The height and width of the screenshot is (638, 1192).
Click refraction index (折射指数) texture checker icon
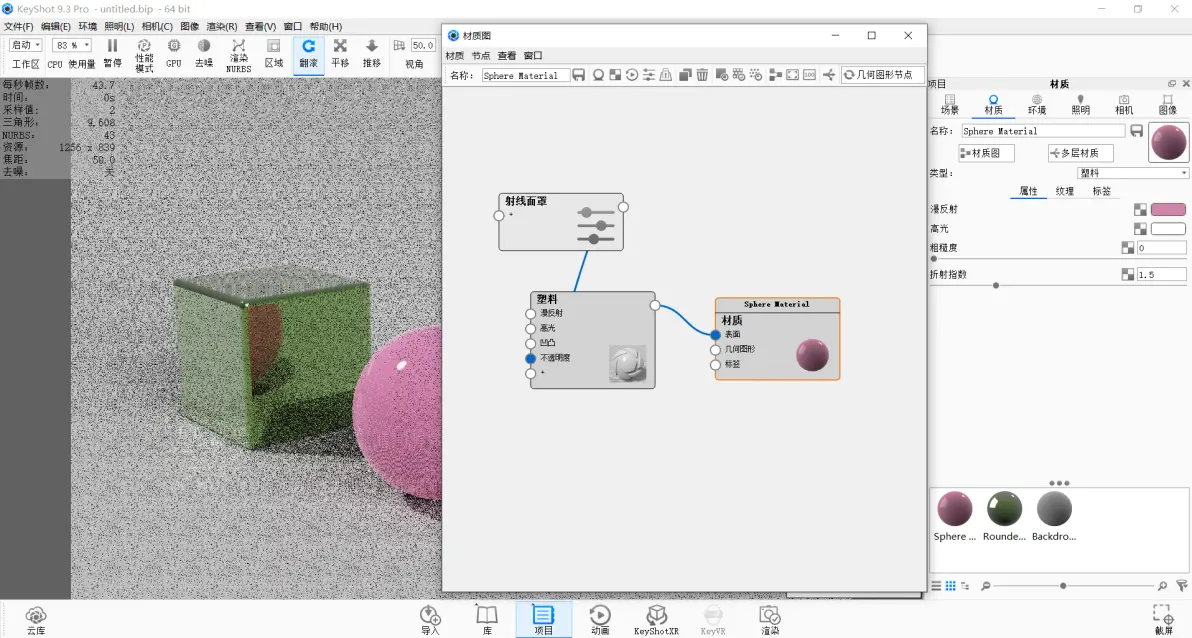pyautogui.click(x=1127, y=275)
